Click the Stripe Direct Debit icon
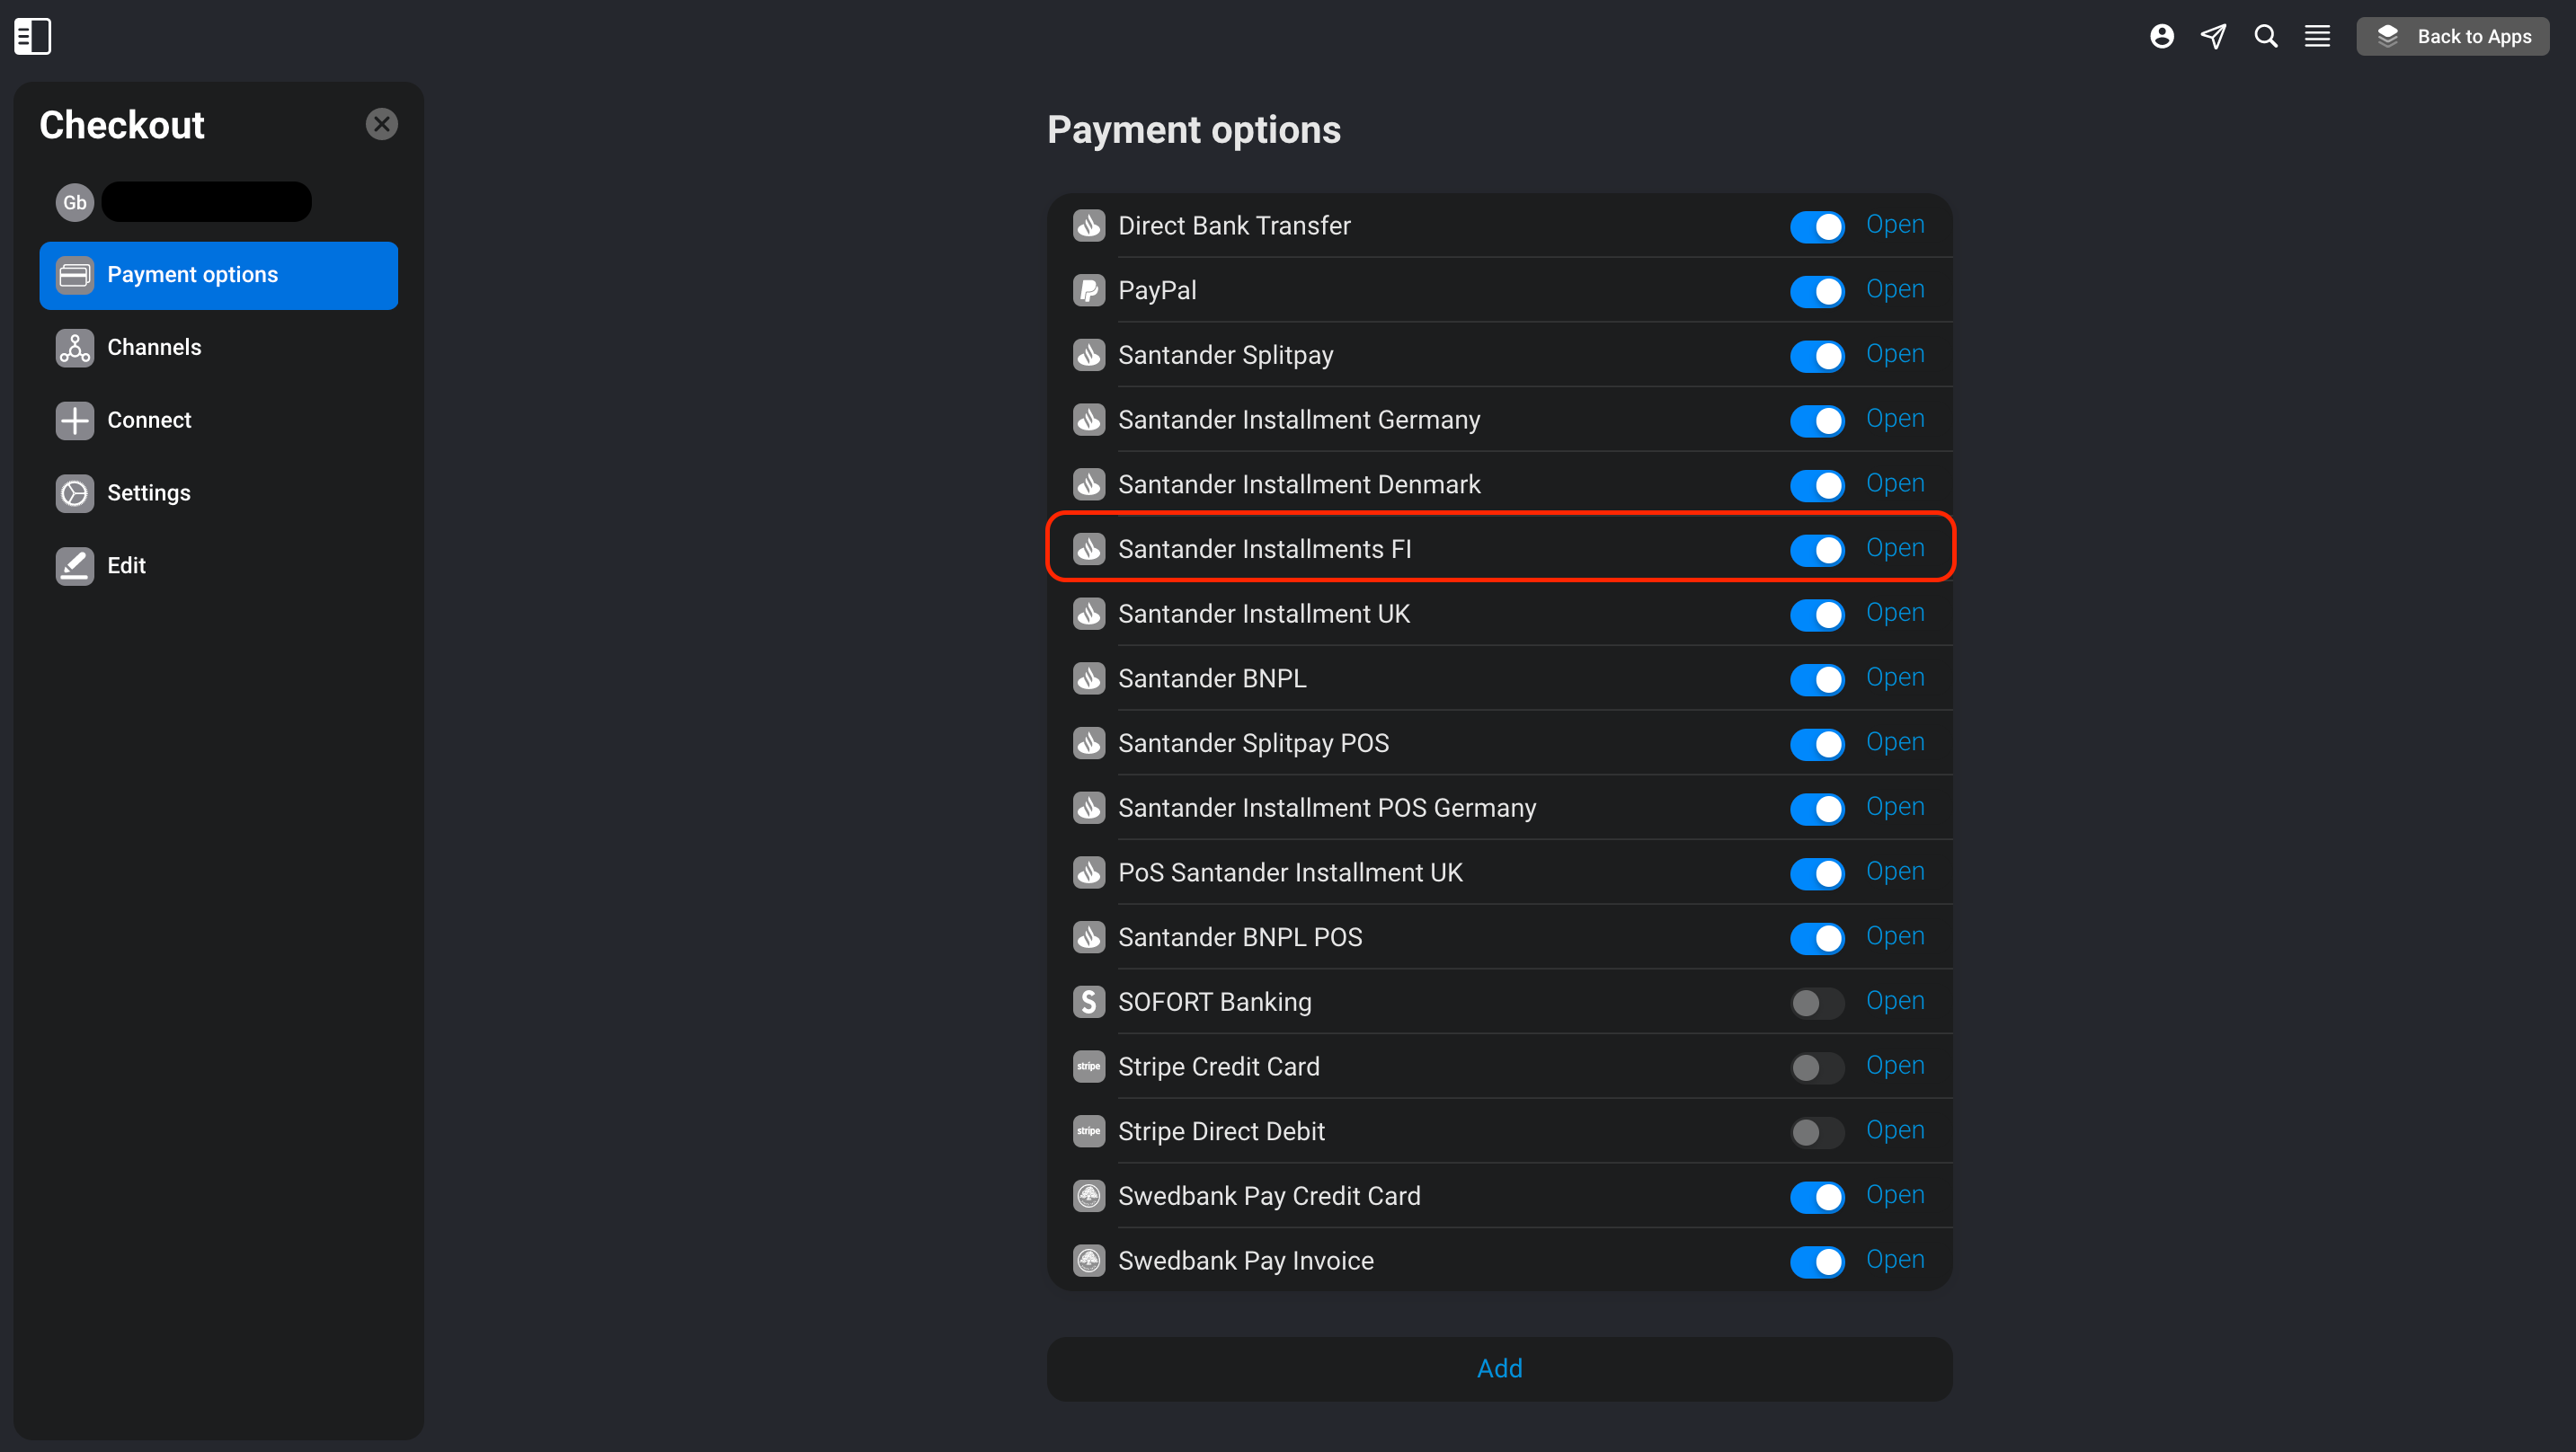 pyautogui.click(x=1089, y=1131)
